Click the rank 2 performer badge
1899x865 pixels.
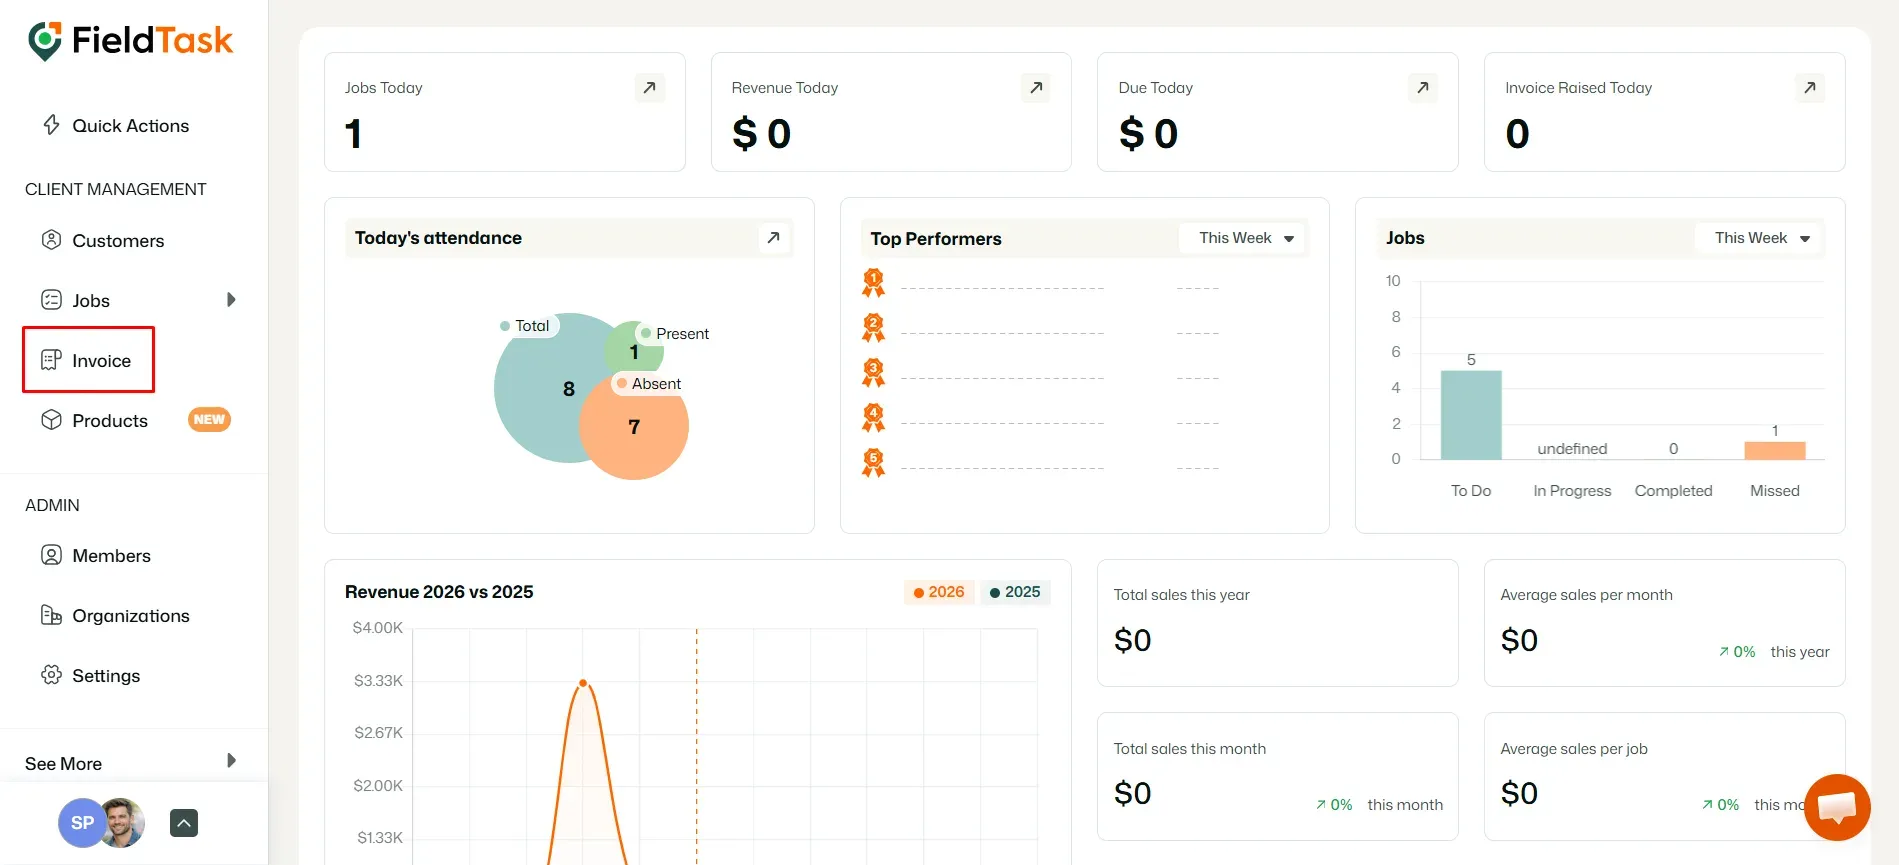point(873,328)
